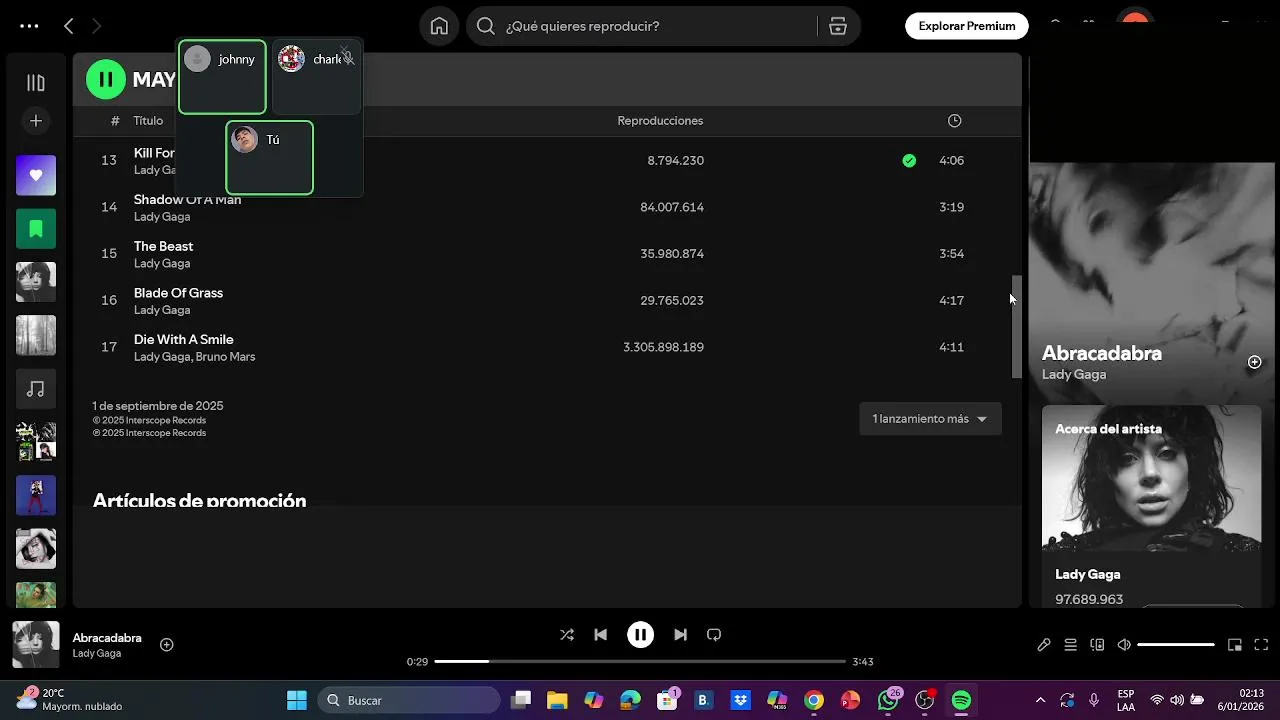Add current song to Liked Songs in player bar
Screen dimensions: 1280x720
167,645
